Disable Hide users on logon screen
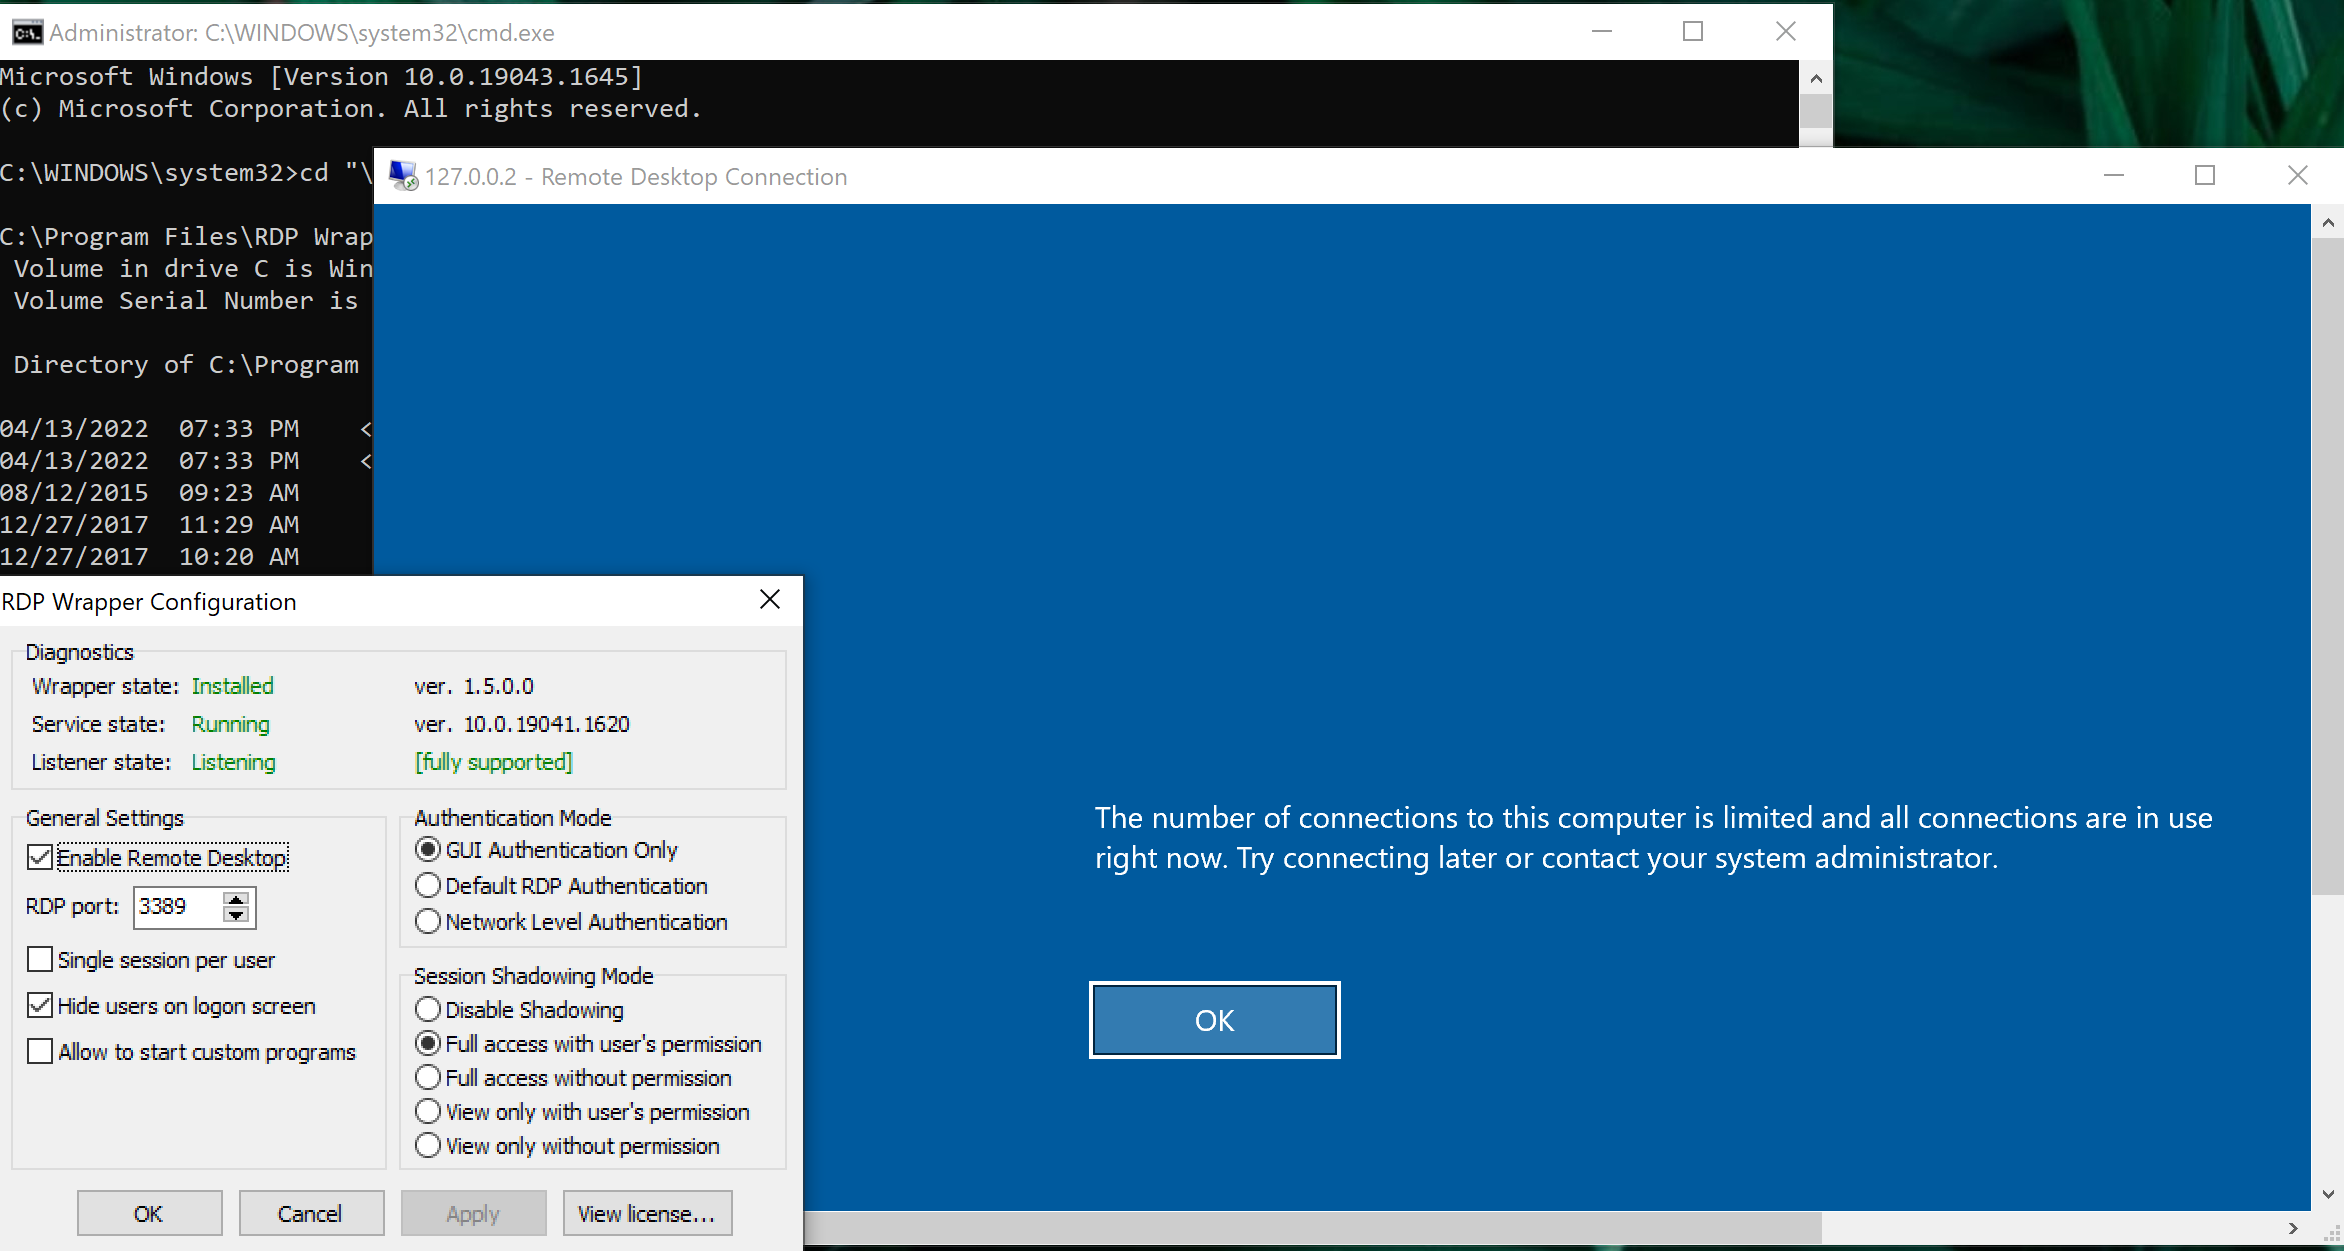This screenshot has height=1251, width=2344. [40, 1005]
